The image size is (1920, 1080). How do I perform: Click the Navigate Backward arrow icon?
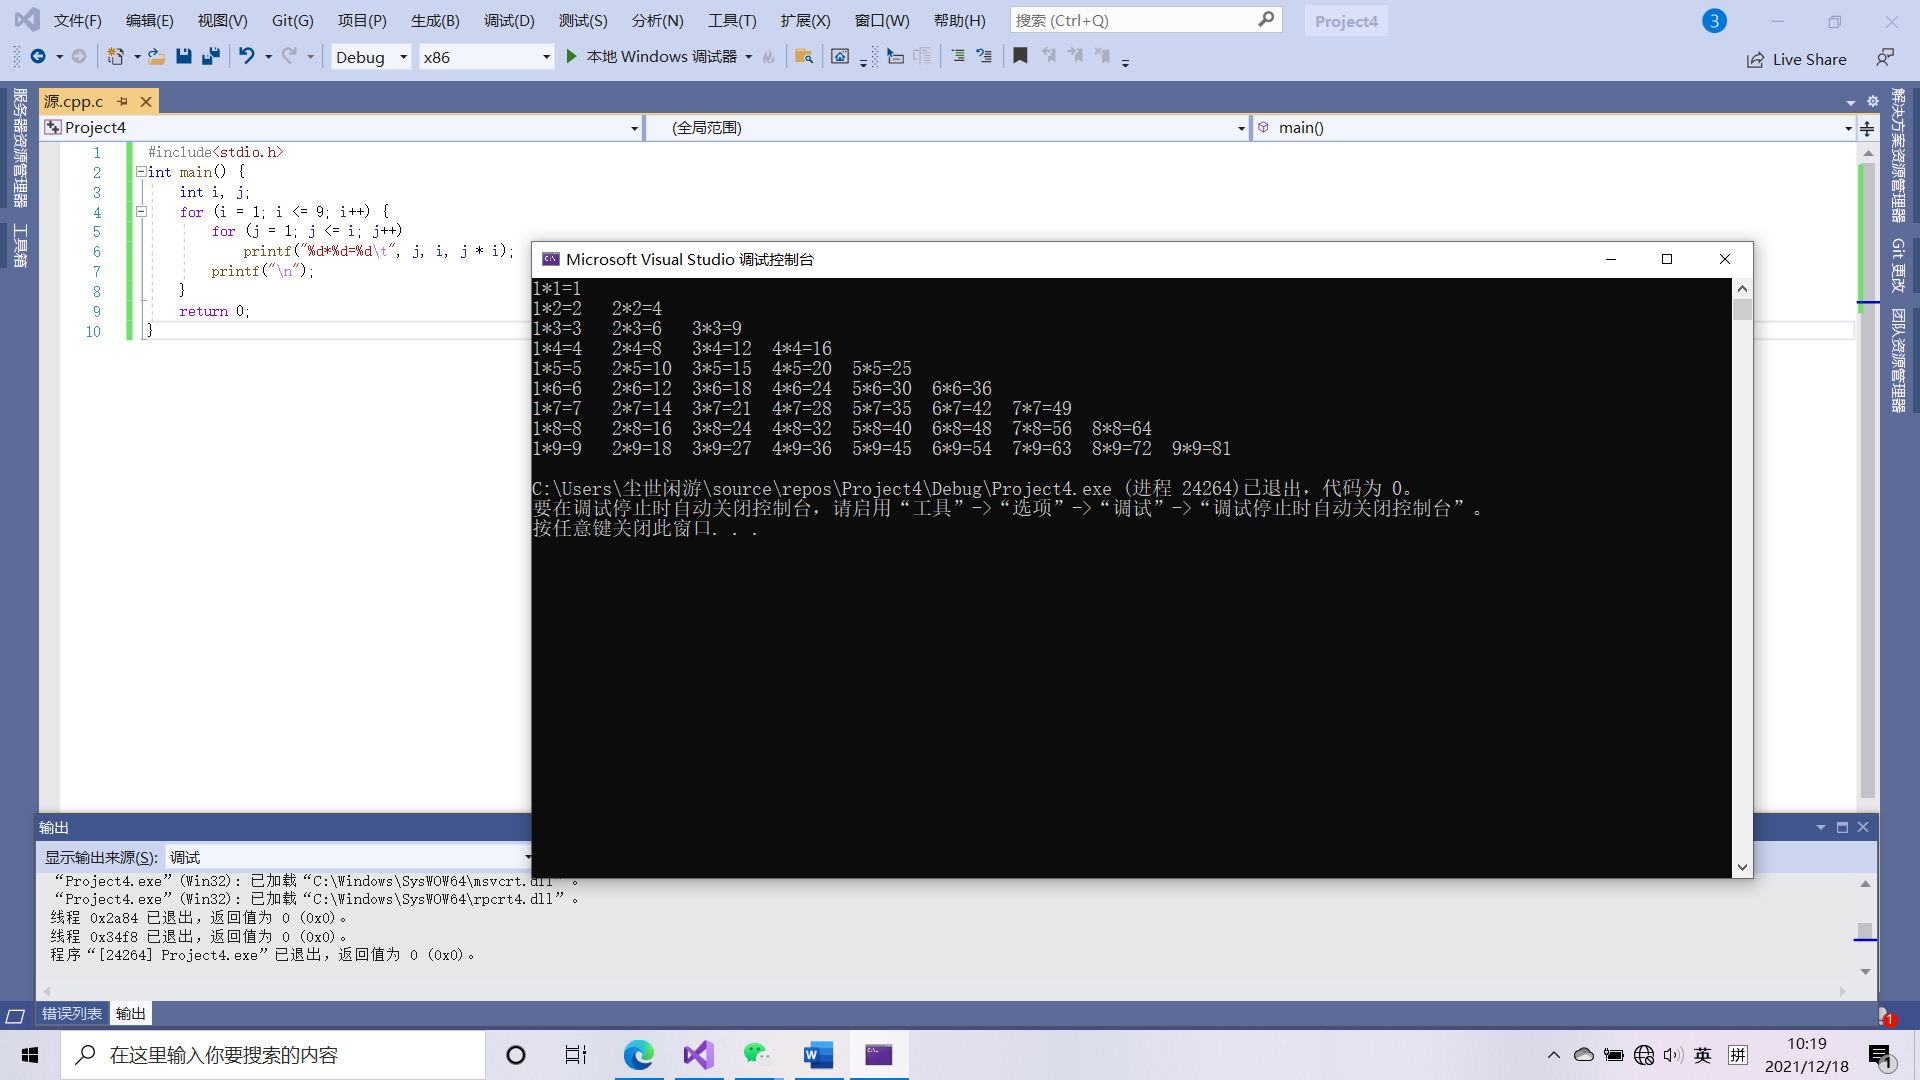click(x=38, y=57)
